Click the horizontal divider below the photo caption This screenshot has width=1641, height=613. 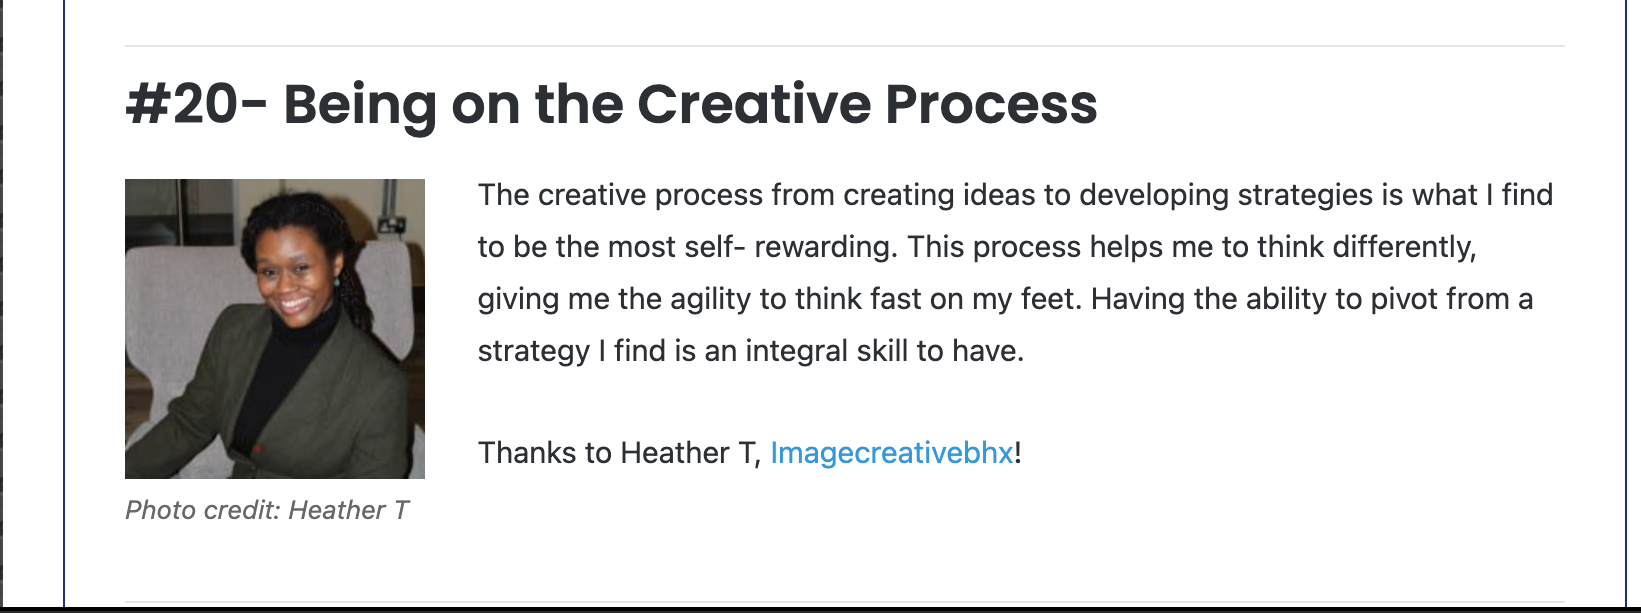point(845,602)
